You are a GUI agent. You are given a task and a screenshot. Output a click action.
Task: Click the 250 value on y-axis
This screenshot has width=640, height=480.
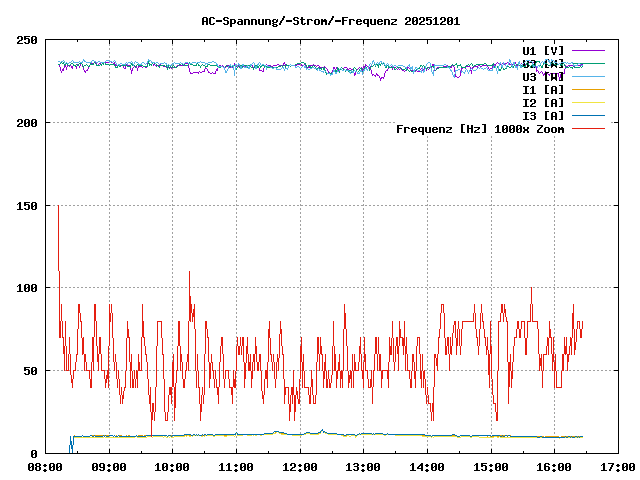click(27, 40)
